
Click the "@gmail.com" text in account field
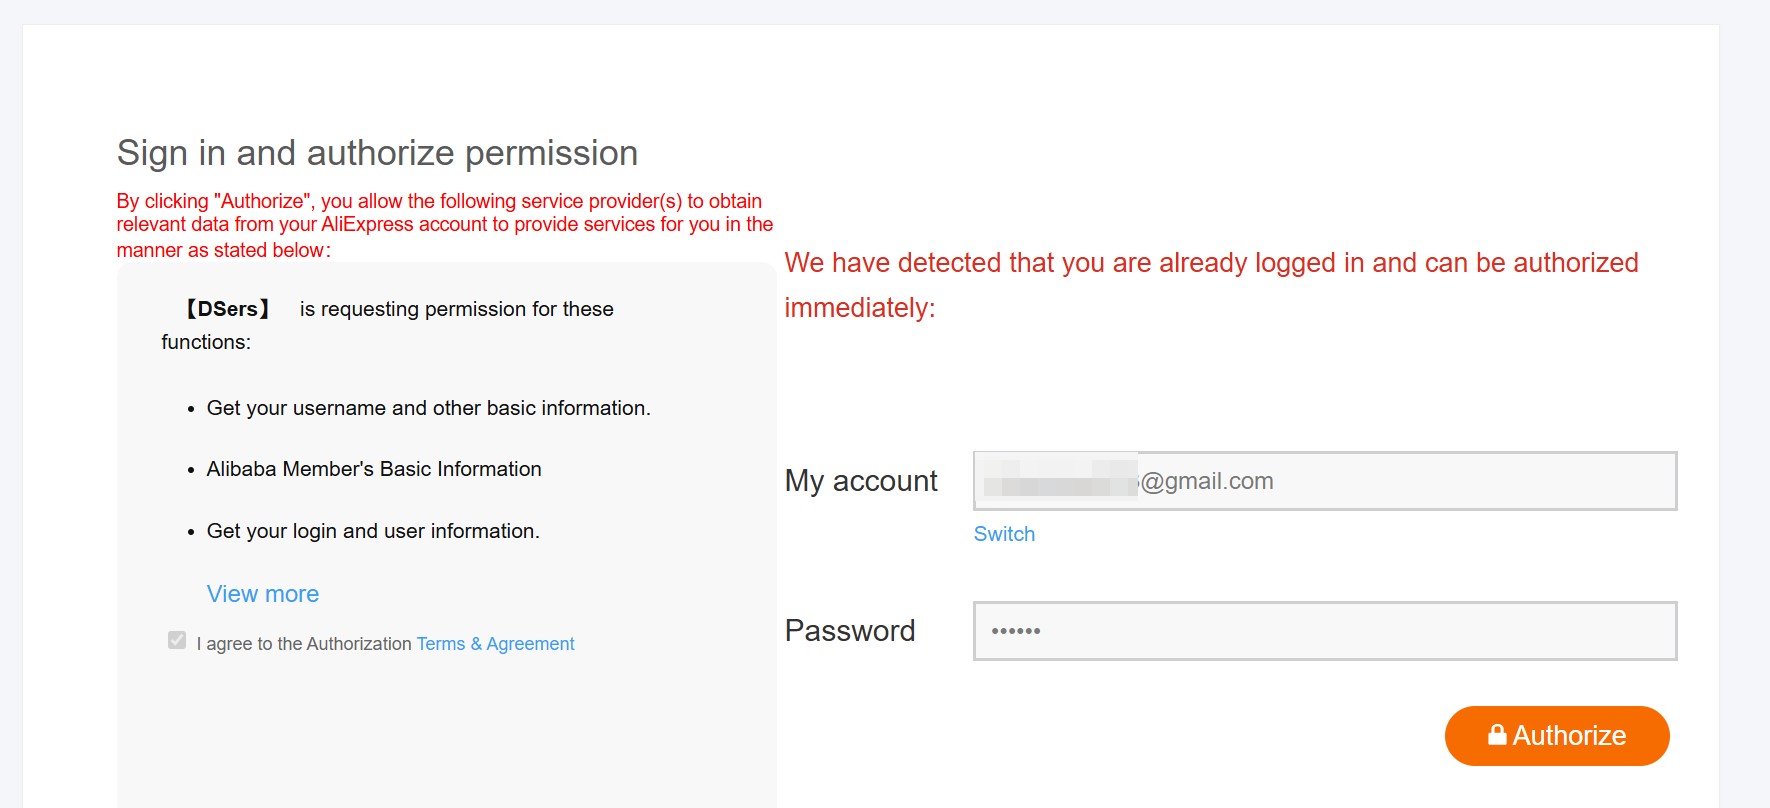click(x=1207, y=481)
